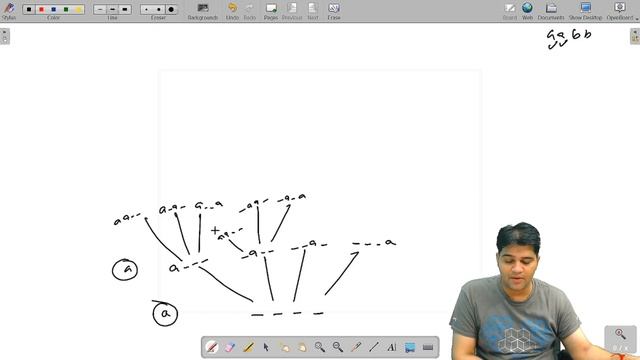Choose the small eraser size
Viewport: 640px width, 360px height.
147,9
